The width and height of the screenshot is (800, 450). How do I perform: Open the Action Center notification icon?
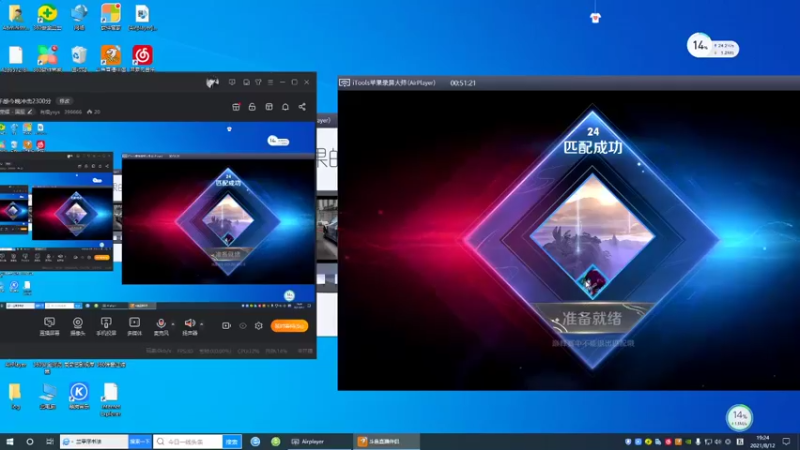pos(786,441)
